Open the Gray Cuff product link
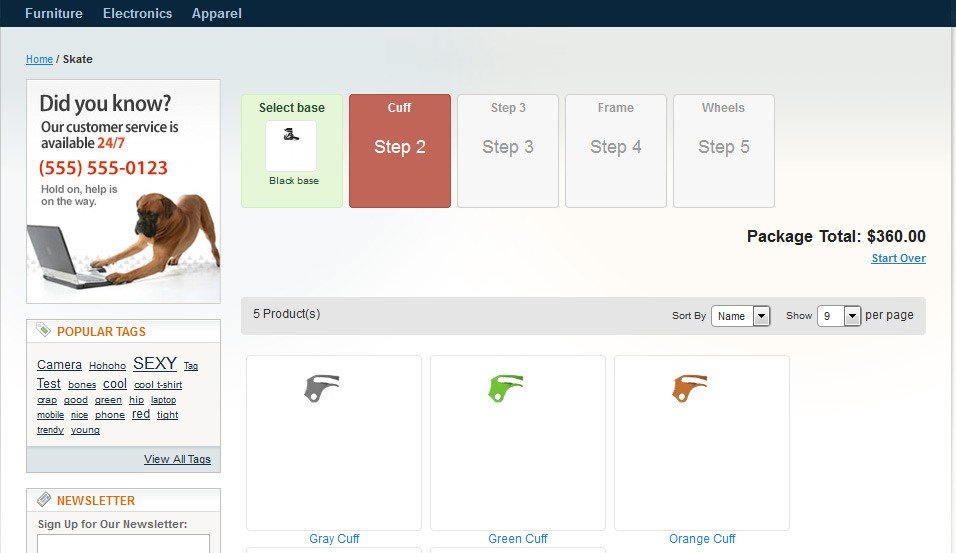This screenshot has width=956, height=553. tap(334, 539)
